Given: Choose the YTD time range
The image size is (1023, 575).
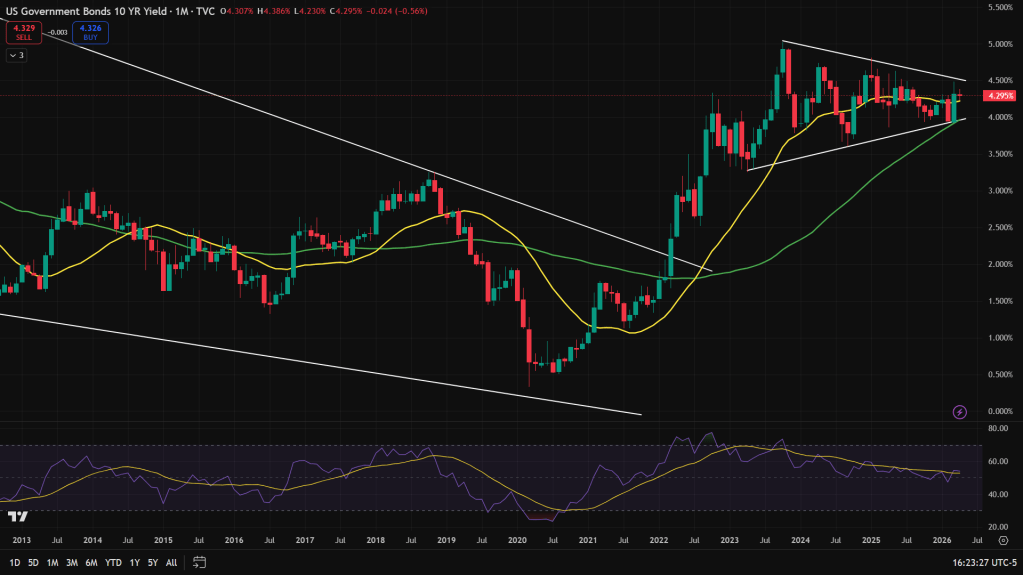Looking at the screenshot, I should coord(113,562).
